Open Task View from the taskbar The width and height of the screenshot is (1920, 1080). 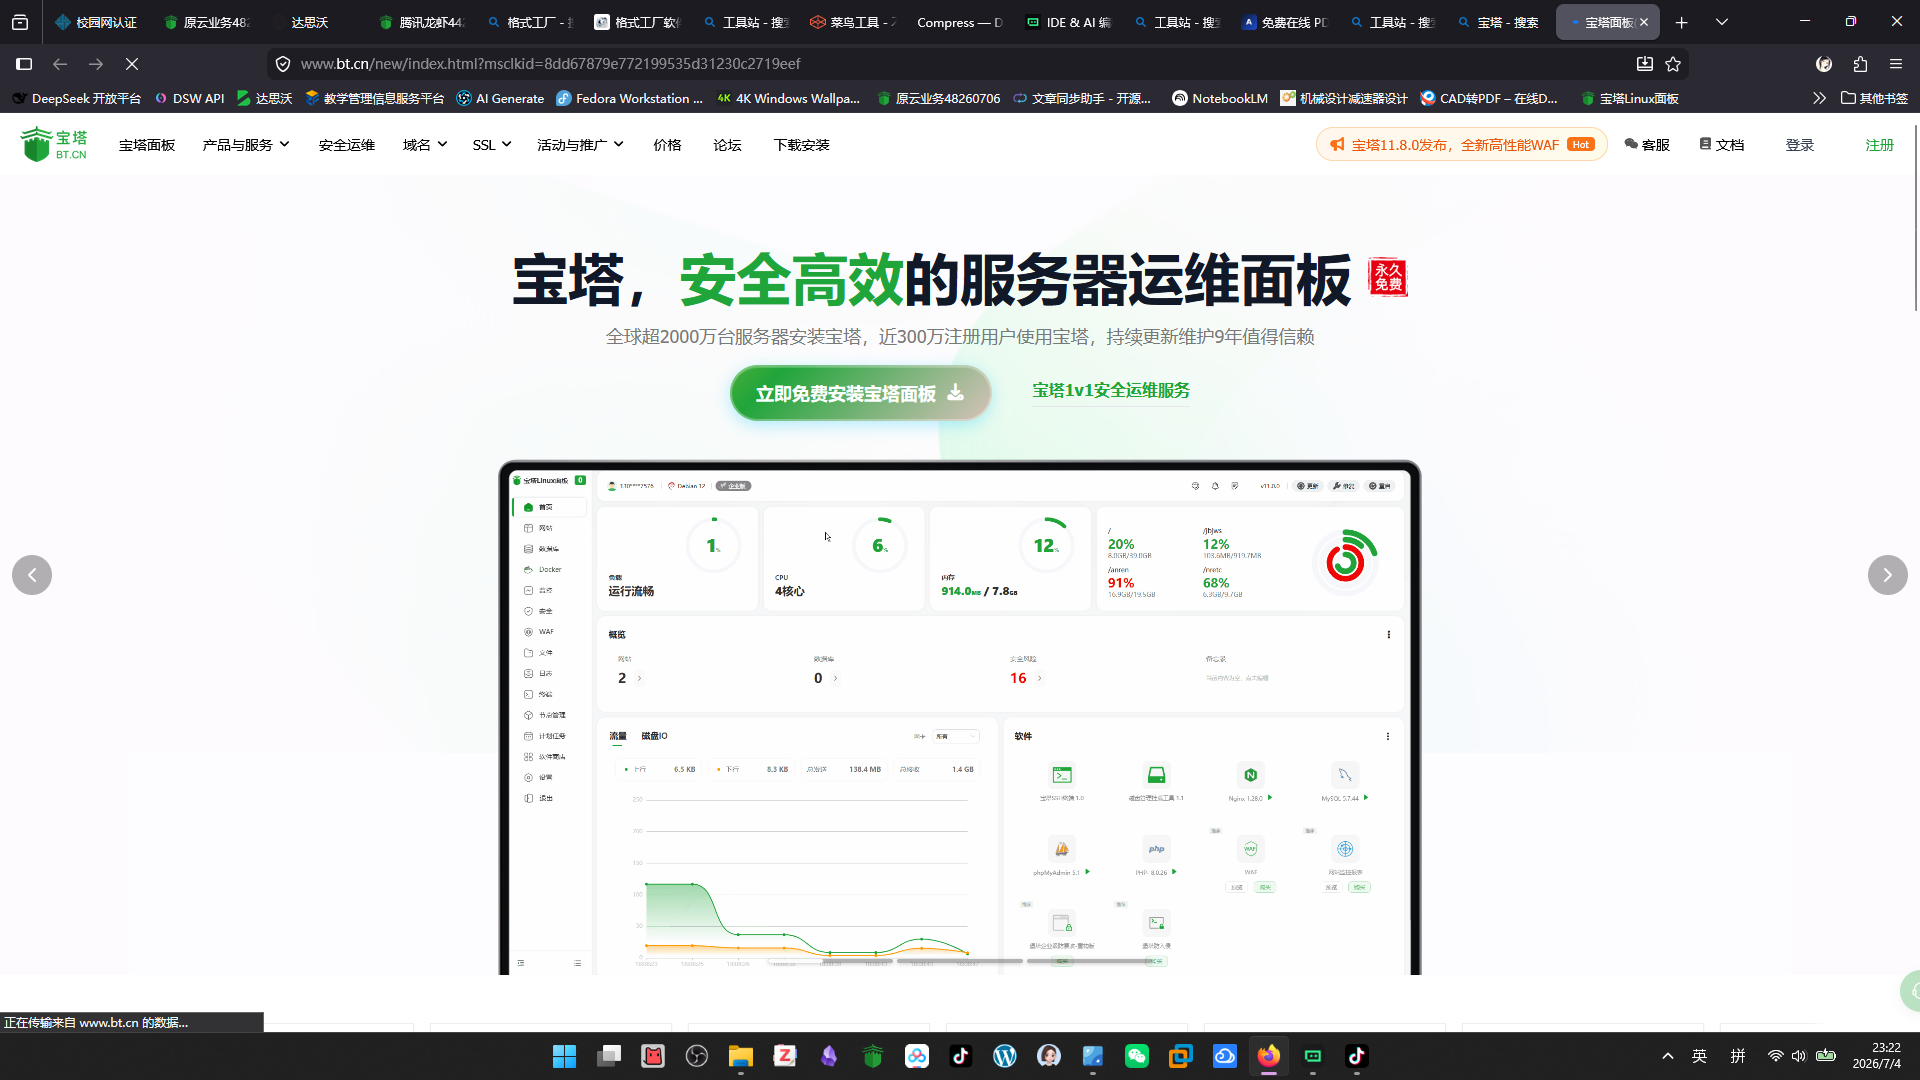click(609, 1056)
